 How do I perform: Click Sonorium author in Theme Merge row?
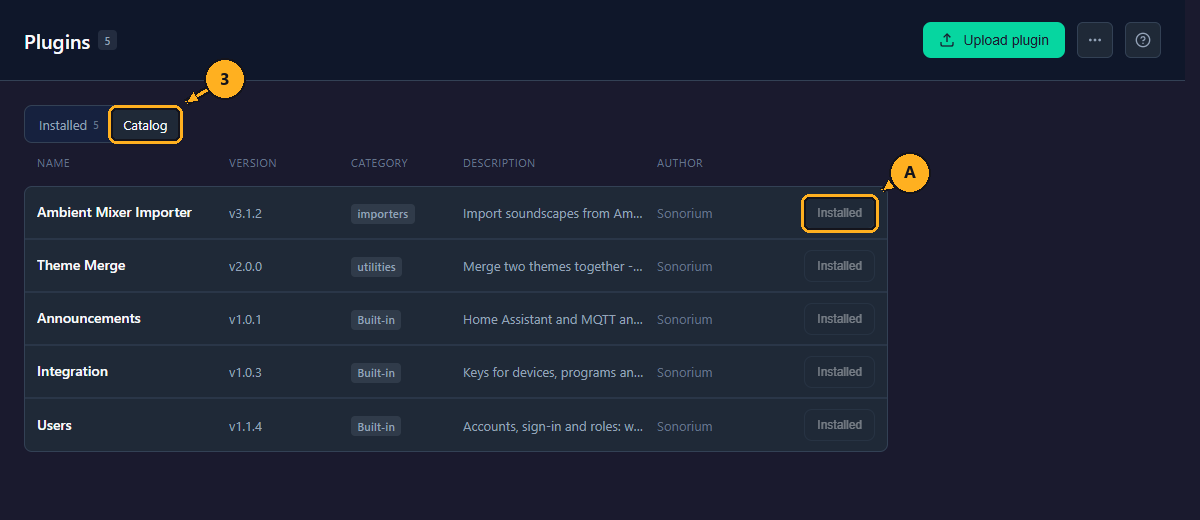[685, 267]
